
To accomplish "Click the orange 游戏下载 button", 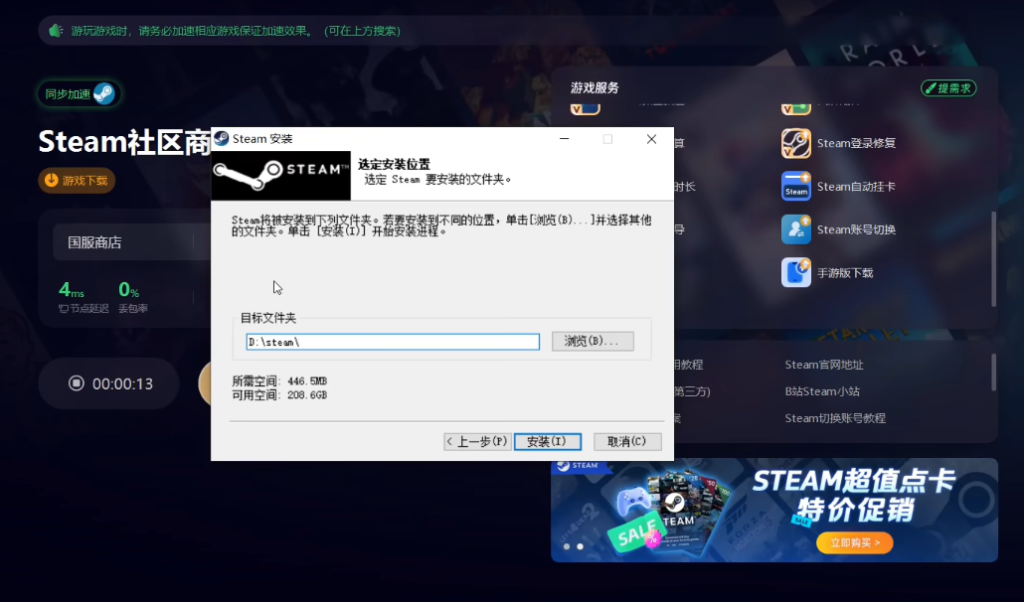I will (x=76, y=180).
